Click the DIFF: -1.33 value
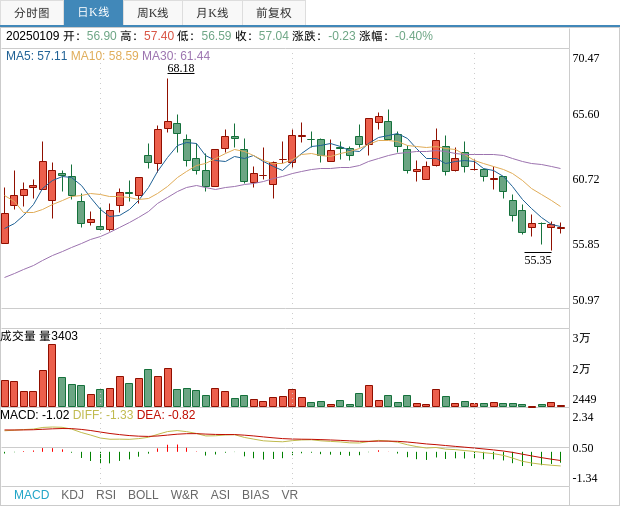Image resolution: width=620 pixels, height=506 pixels. (103, 415)
